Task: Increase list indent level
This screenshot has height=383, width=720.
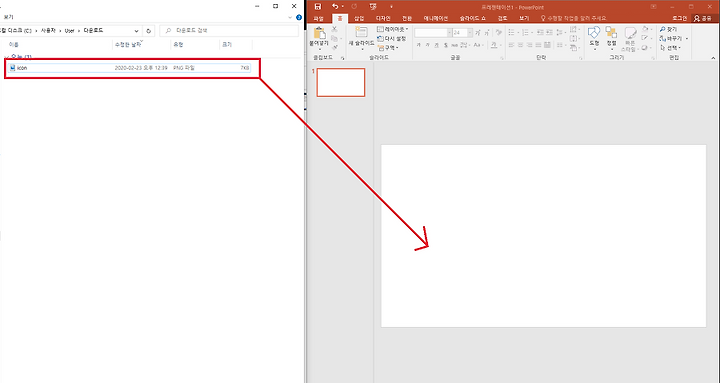Action: point(548,33)
